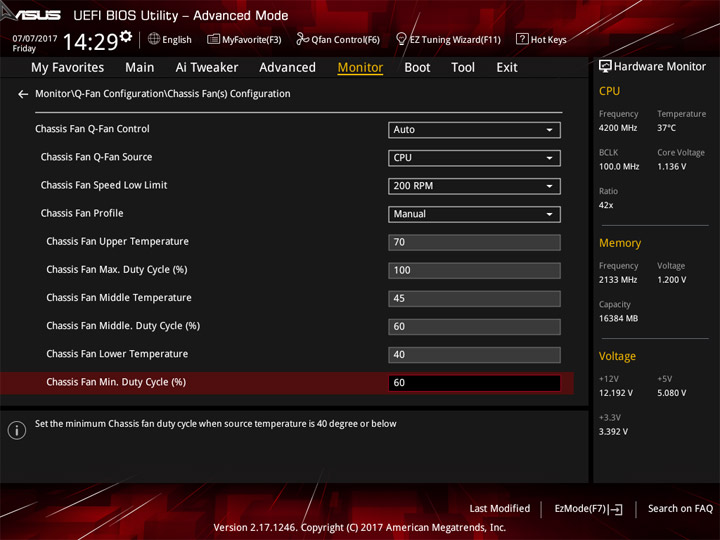Click +12V reading 12.192 V
The height and width of the screenshot is (540, 720).
coord(616,393)
